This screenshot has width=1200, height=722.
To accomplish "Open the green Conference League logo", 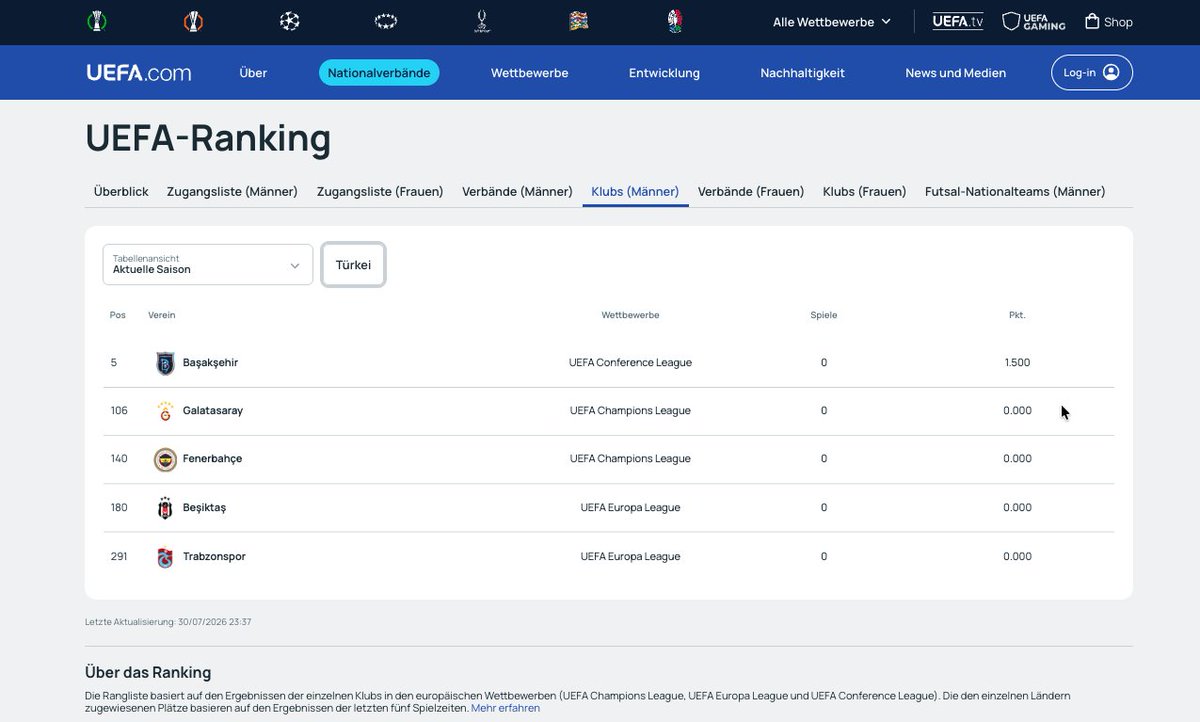I will pyautogui.click(x=97, y=21).
